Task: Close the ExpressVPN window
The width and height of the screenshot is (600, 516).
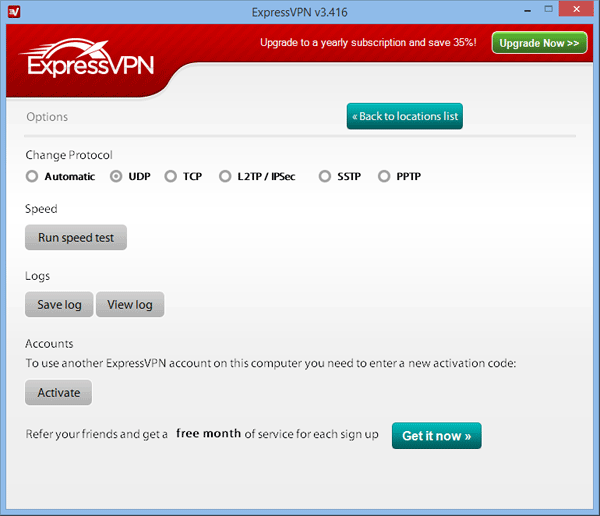Action: coord(576,9)
